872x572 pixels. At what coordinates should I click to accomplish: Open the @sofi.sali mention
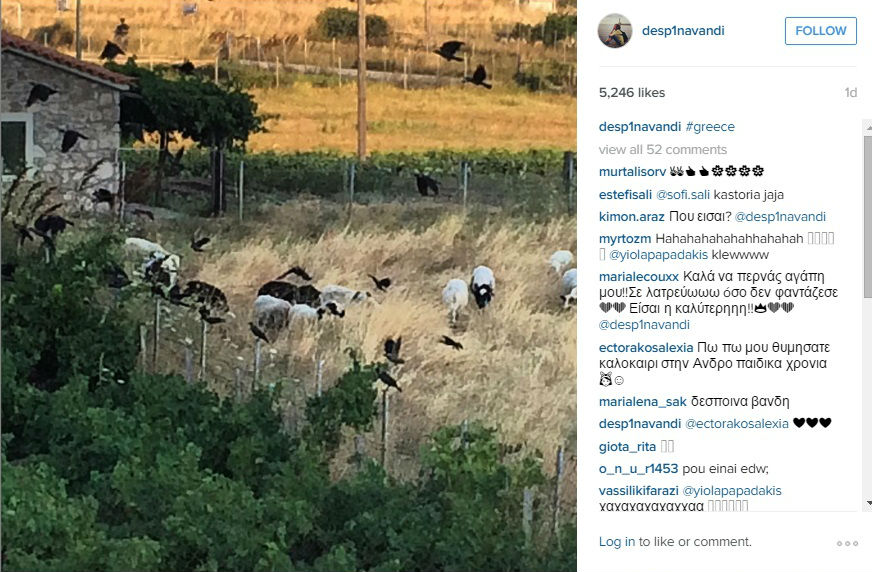click(683, 195)
